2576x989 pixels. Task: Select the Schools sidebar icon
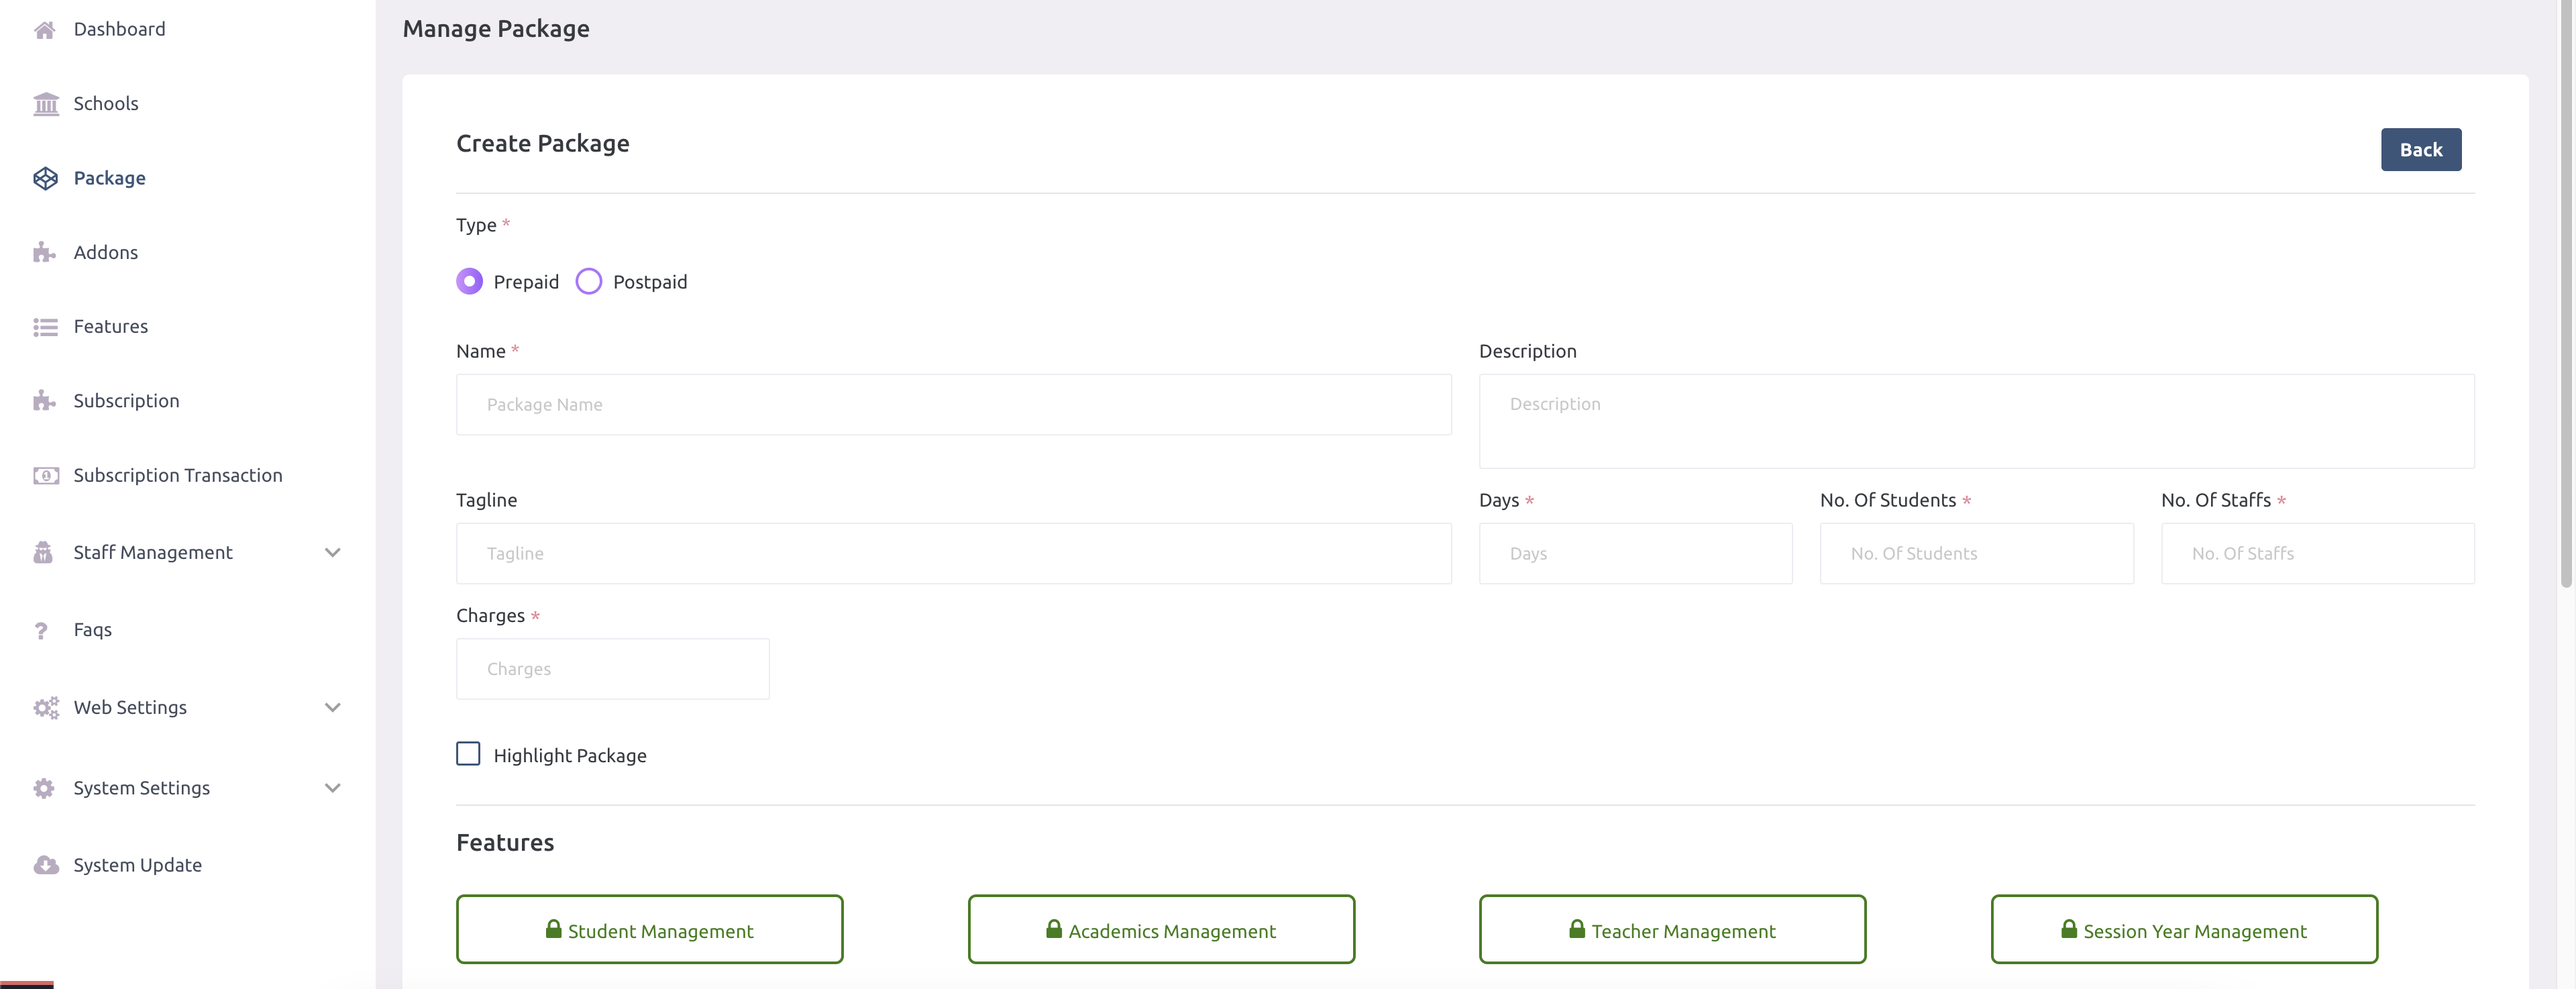point(46,103)
